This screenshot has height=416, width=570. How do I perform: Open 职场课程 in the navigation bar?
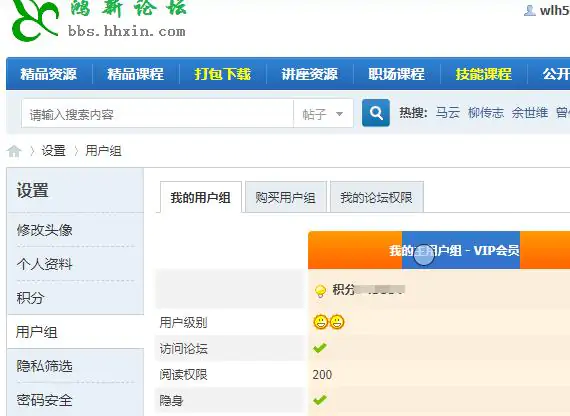point(397,74)
